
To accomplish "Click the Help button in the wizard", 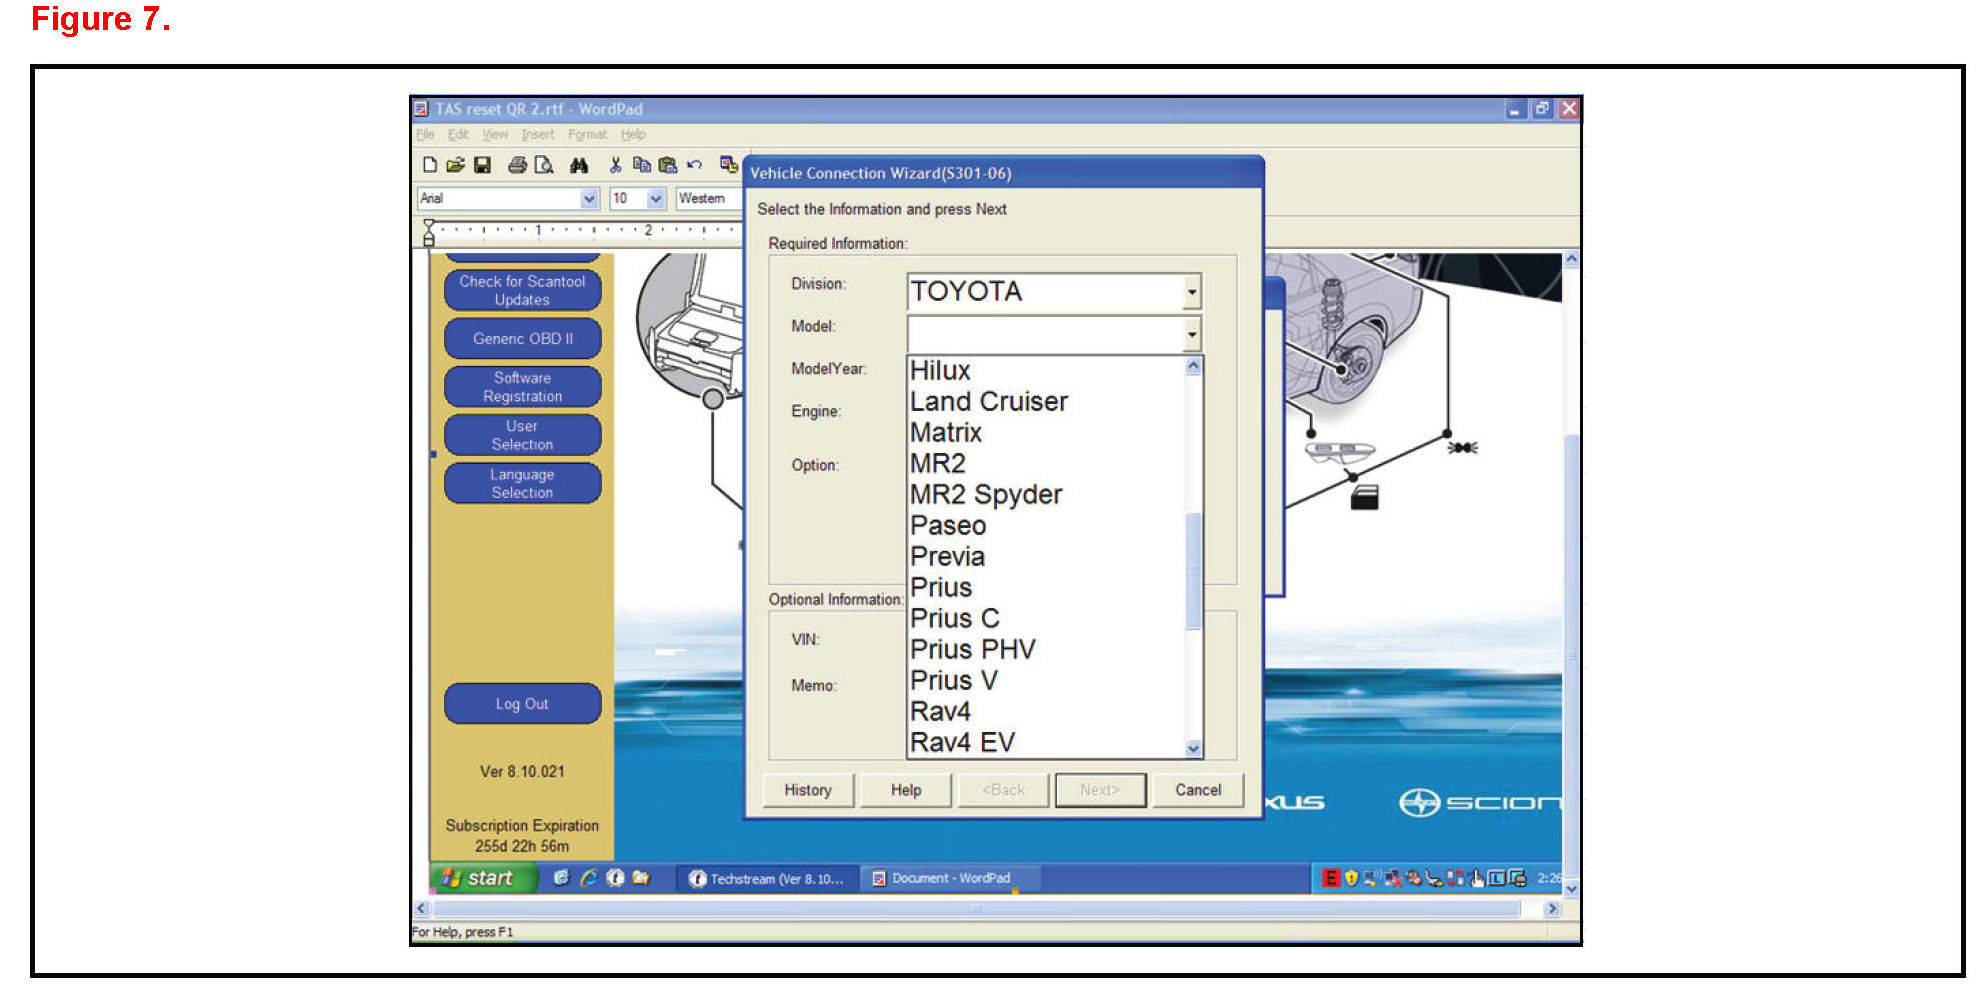I will coord(906,790).
